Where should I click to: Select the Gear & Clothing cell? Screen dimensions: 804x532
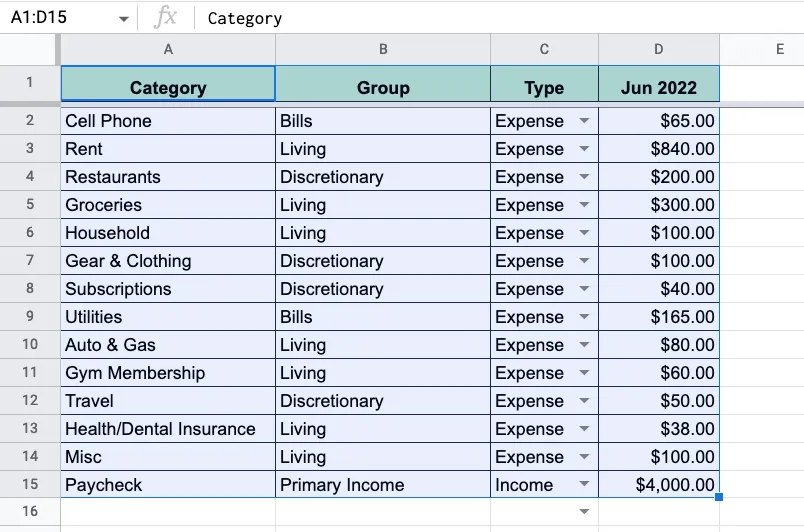(168, 261)
